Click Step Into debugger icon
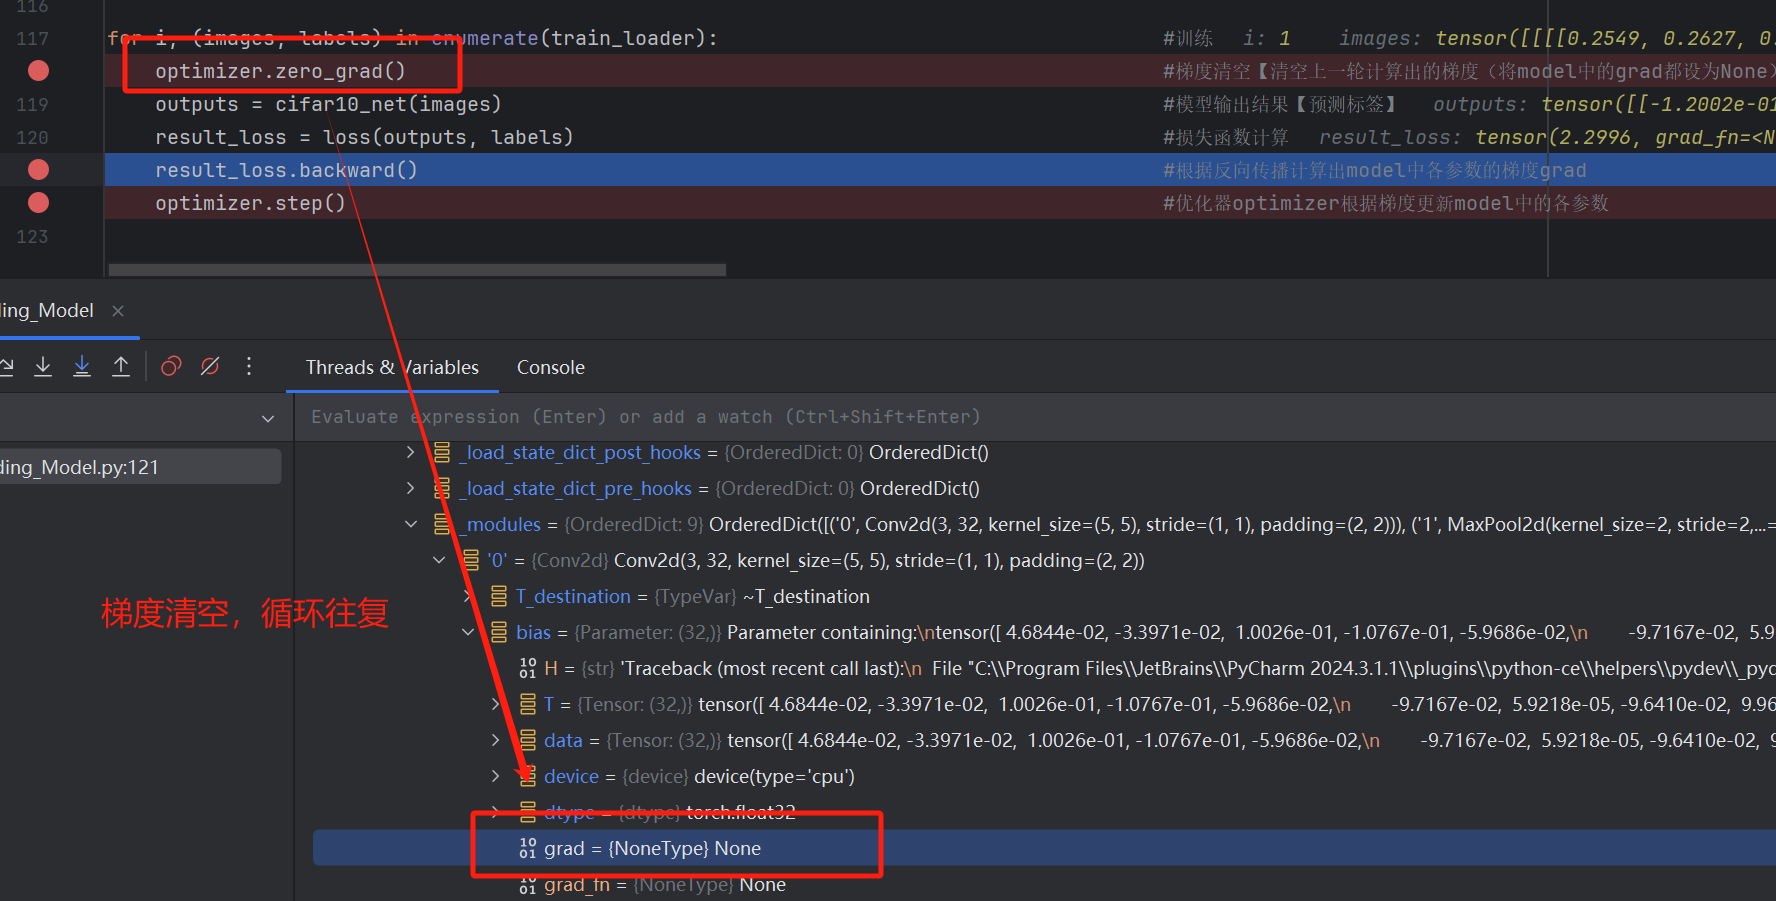 (x=43, y=367)
